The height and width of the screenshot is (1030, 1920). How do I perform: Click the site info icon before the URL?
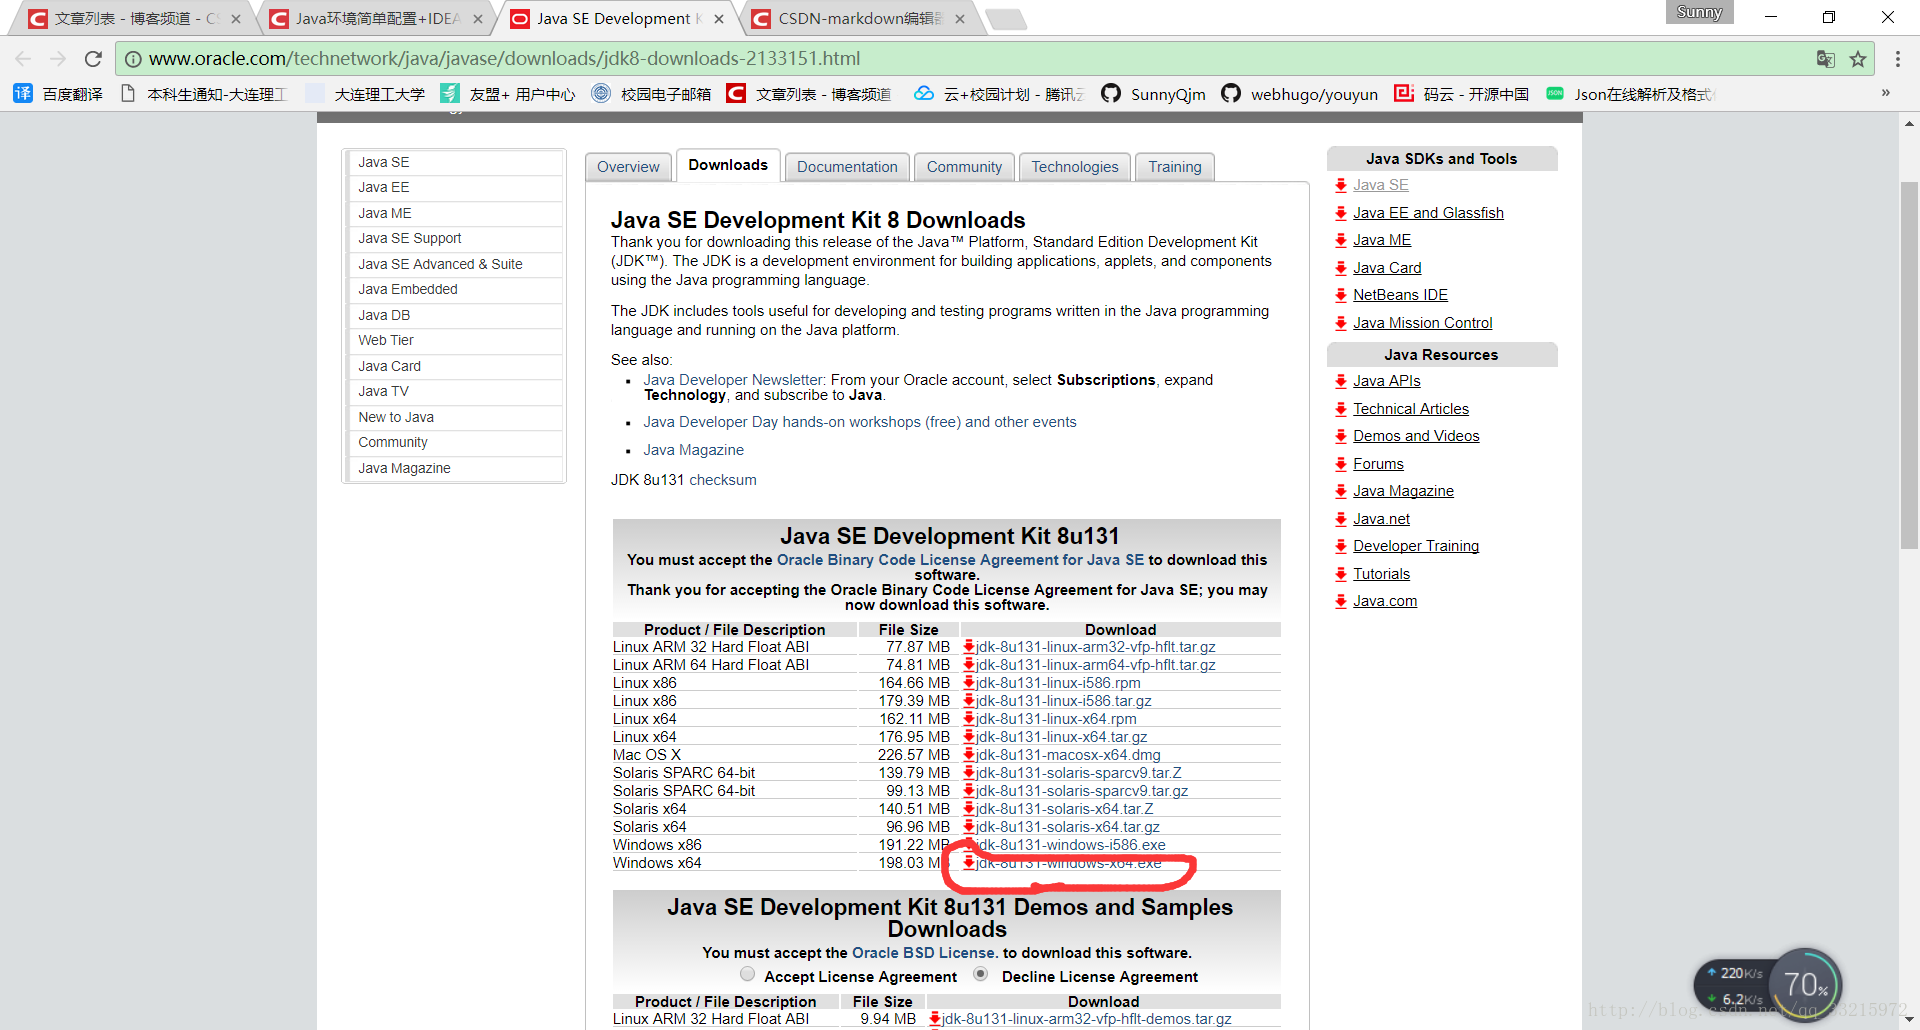click(x=133, y=59)
